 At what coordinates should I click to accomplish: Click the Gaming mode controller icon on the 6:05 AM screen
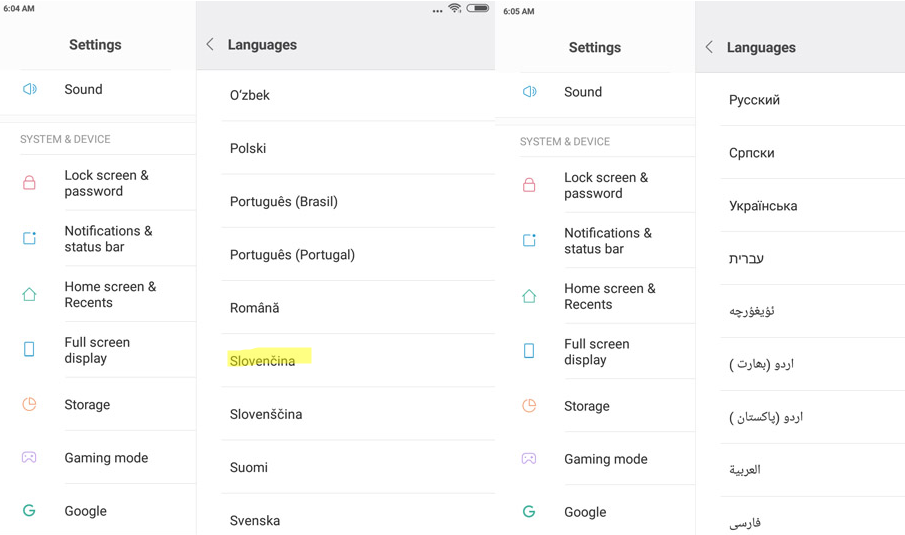click(529, 459)
